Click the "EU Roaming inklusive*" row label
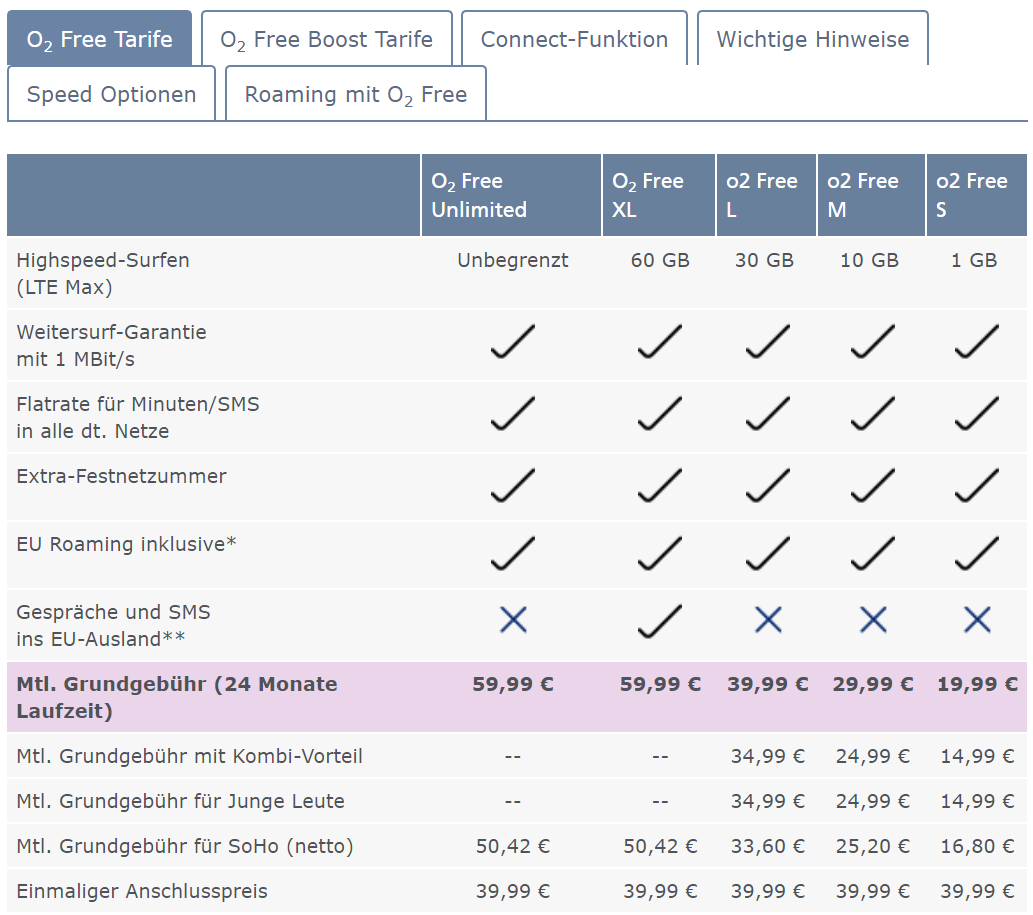Viewport: 1033px width, 915px height. click(126, 544)
